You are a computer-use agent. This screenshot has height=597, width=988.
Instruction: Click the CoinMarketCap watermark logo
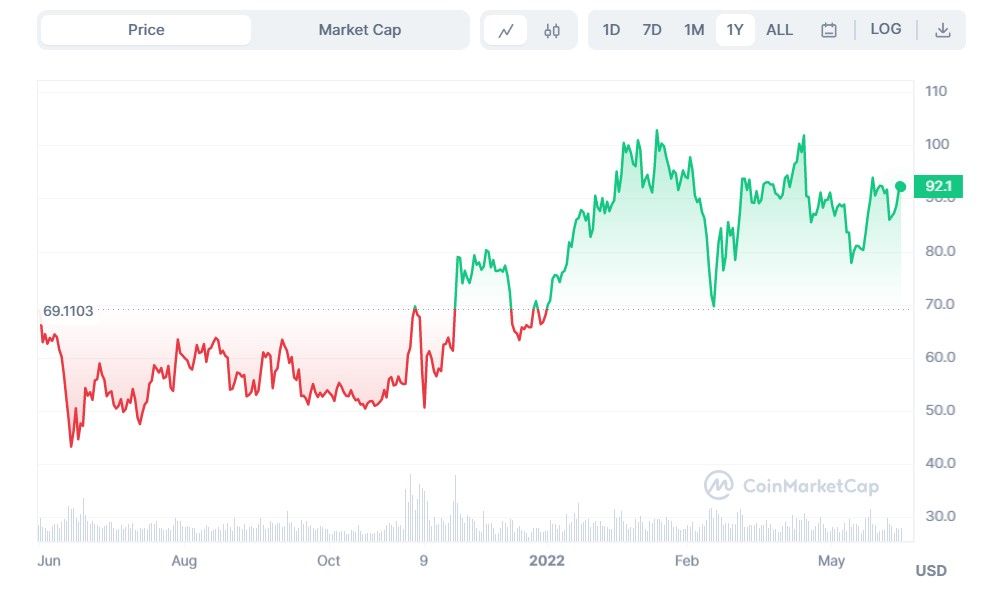click(x=791, y=486)
